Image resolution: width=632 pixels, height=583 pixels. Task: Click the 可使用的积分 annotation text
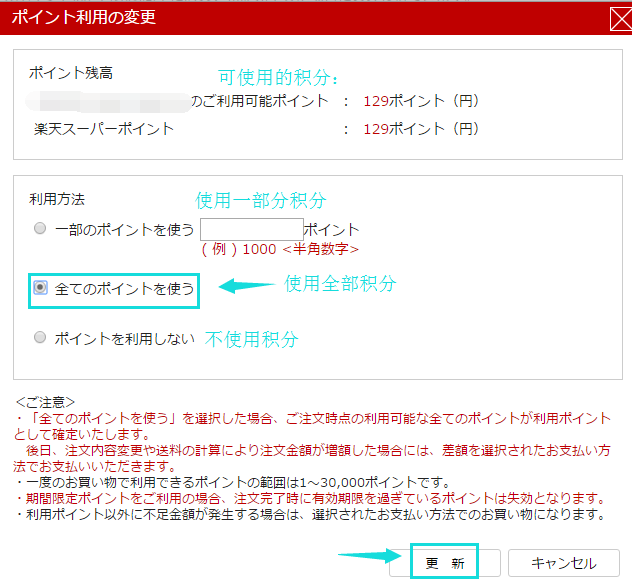click(279, 77)
